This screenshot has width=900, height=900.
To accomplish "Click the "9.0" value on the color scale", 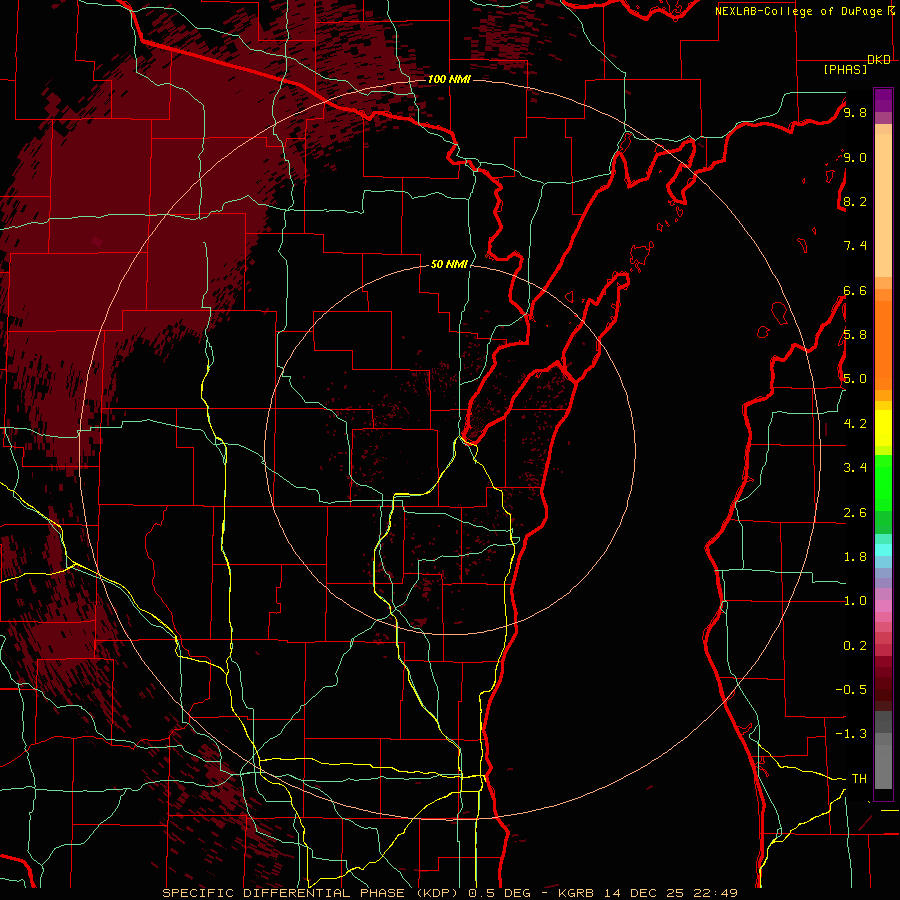I will click(x=855, y=157).
